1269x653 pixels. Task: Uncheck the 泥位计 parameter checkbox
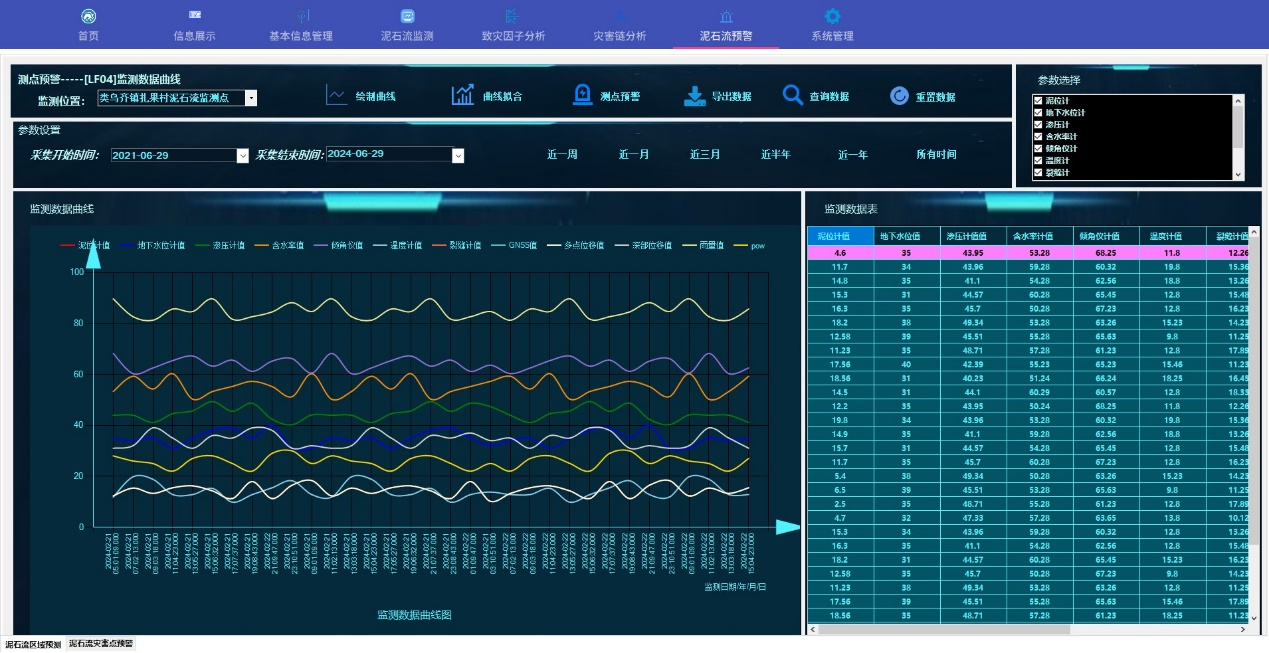point(1038,101)
